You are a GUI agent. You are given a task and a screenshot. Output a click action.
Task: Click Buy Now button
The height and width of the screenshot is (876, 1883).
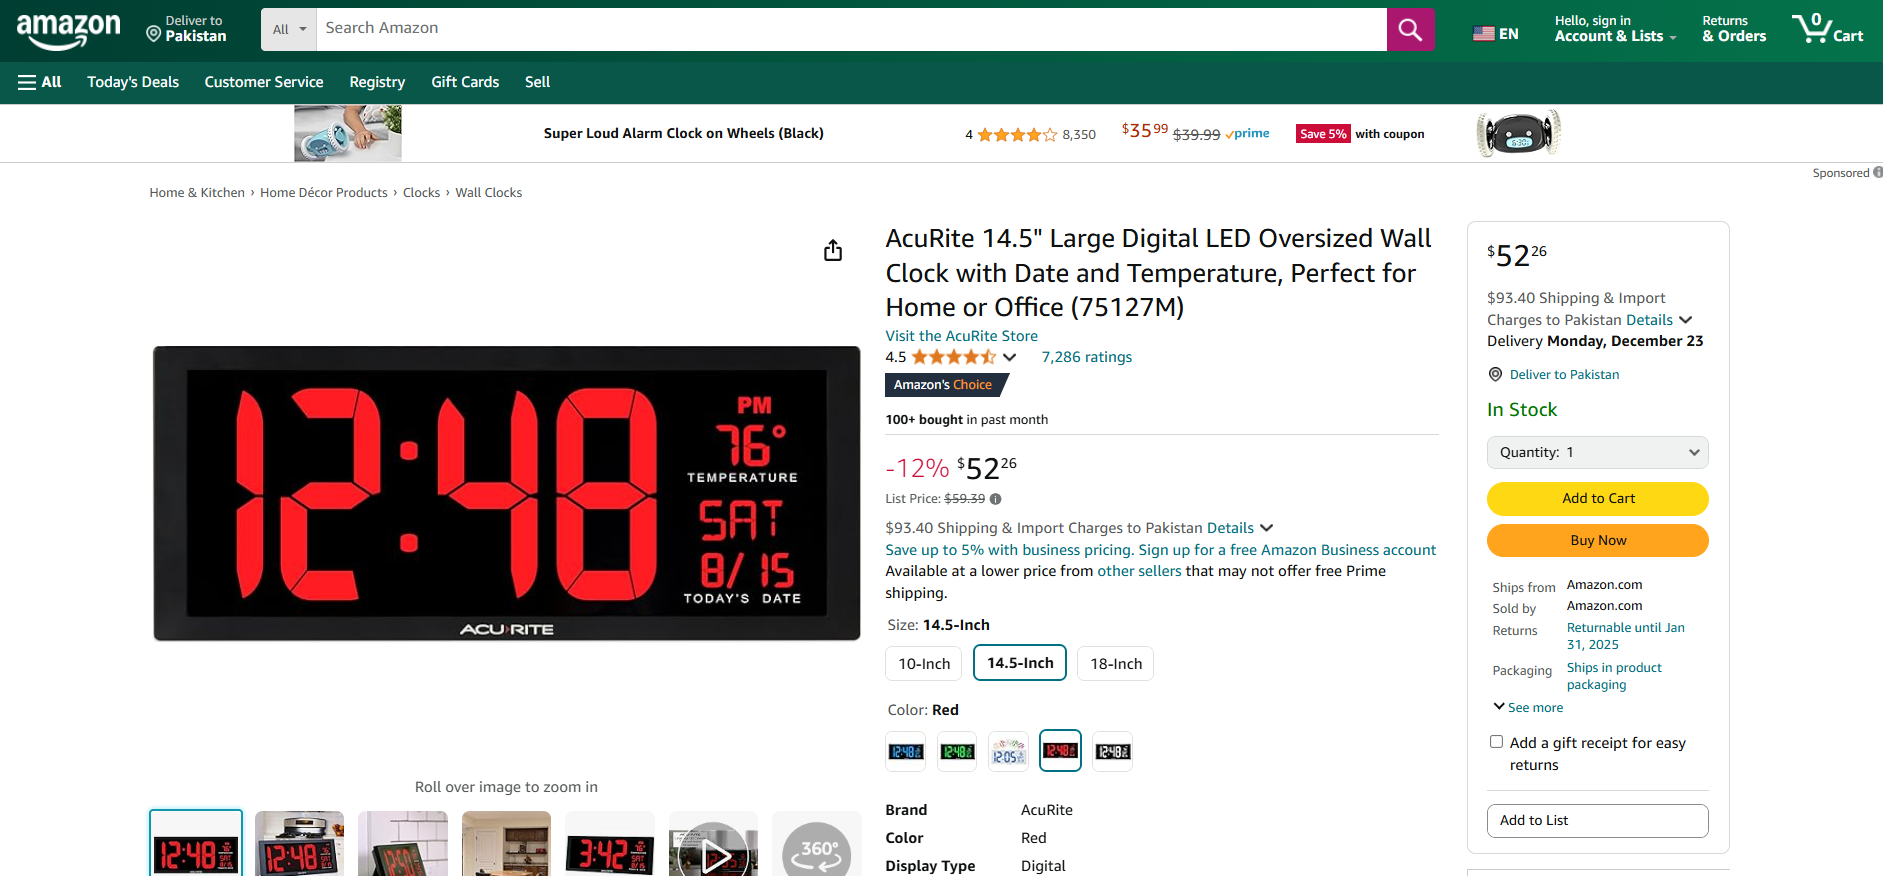click(x=1597, y=540)
